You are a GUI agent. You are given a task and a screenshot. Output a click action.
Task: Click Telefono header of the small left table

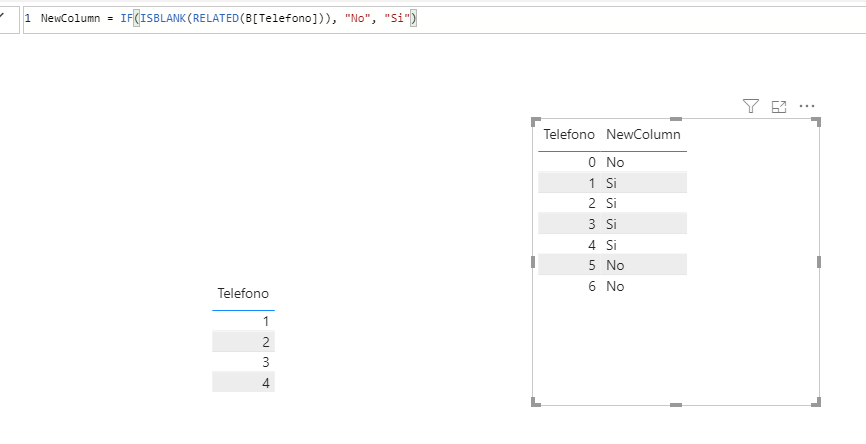243,293
